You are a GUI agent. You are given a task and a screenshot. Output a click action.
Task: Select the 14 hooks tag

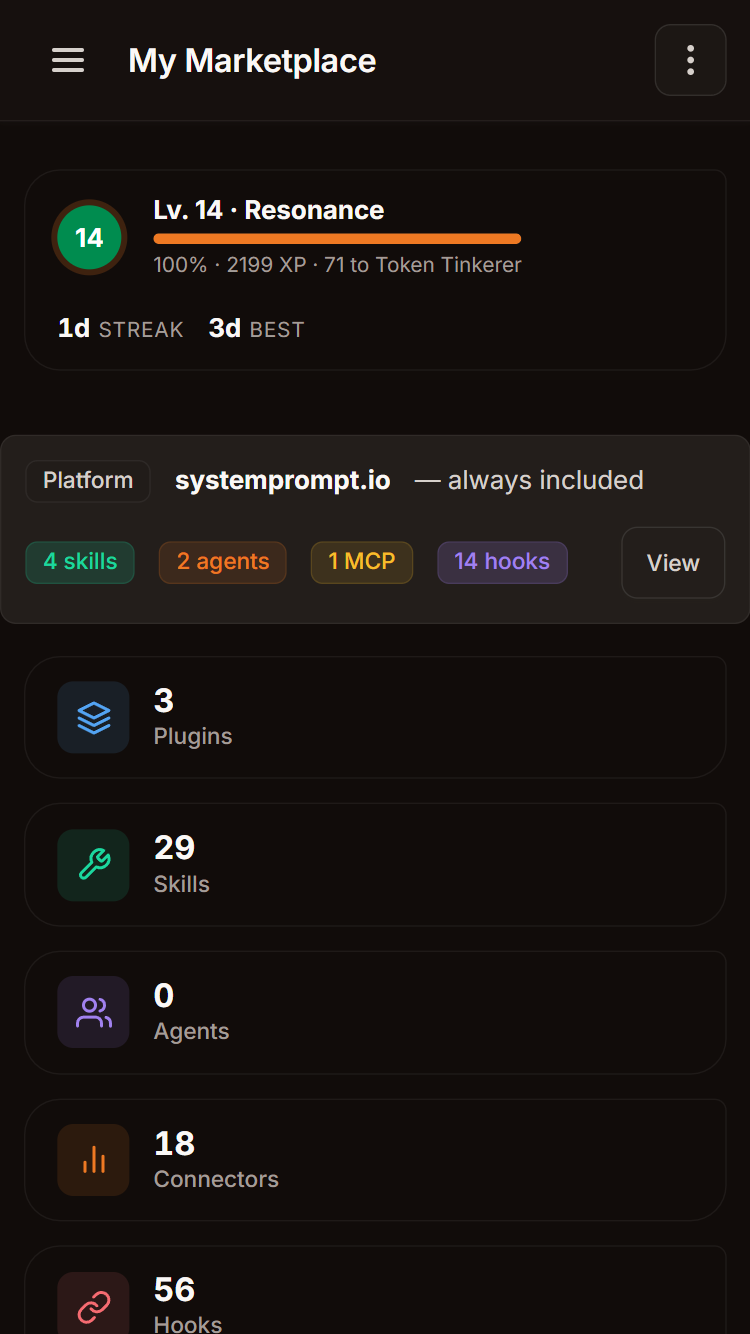(502, 562)
